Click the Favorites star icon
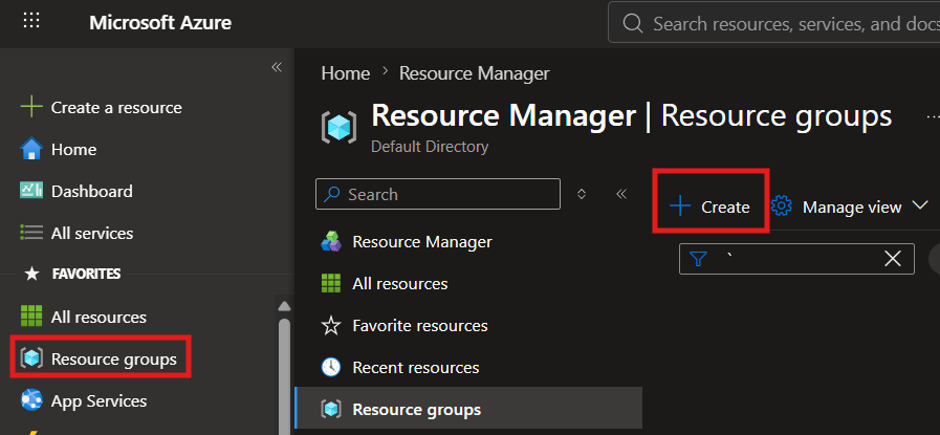 point(32,274)
